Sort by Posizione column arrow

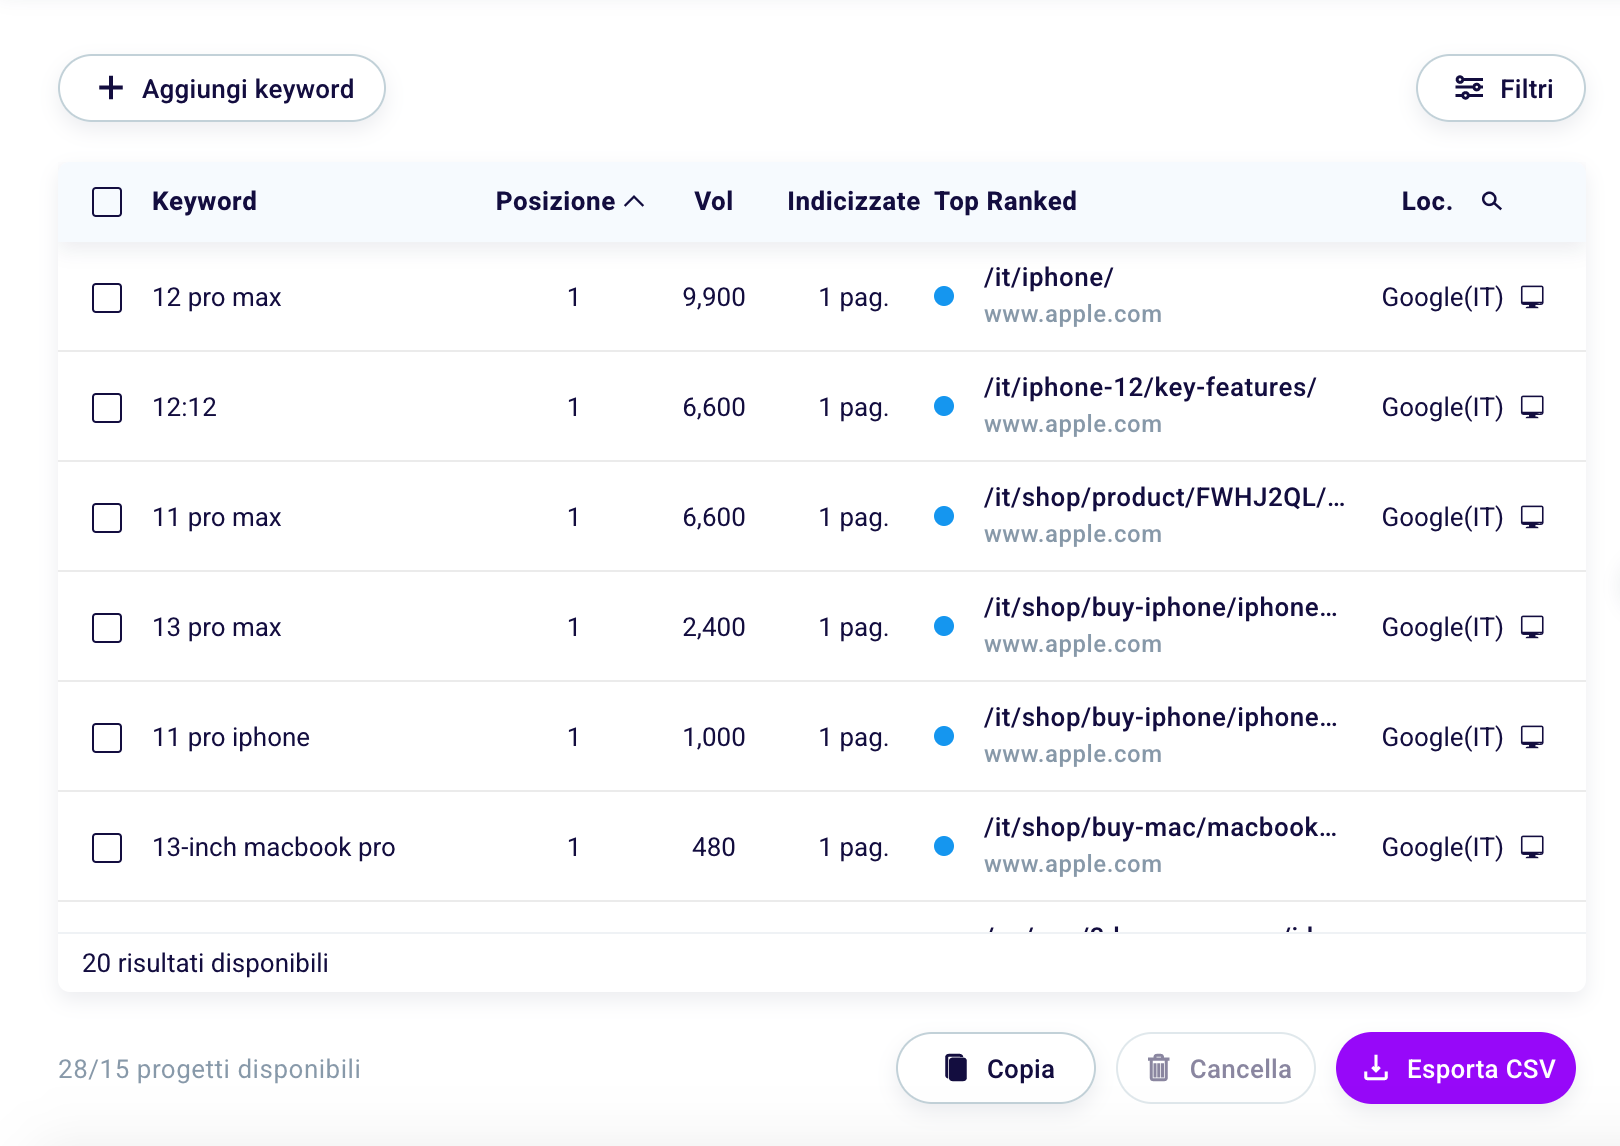coord(634,202)
